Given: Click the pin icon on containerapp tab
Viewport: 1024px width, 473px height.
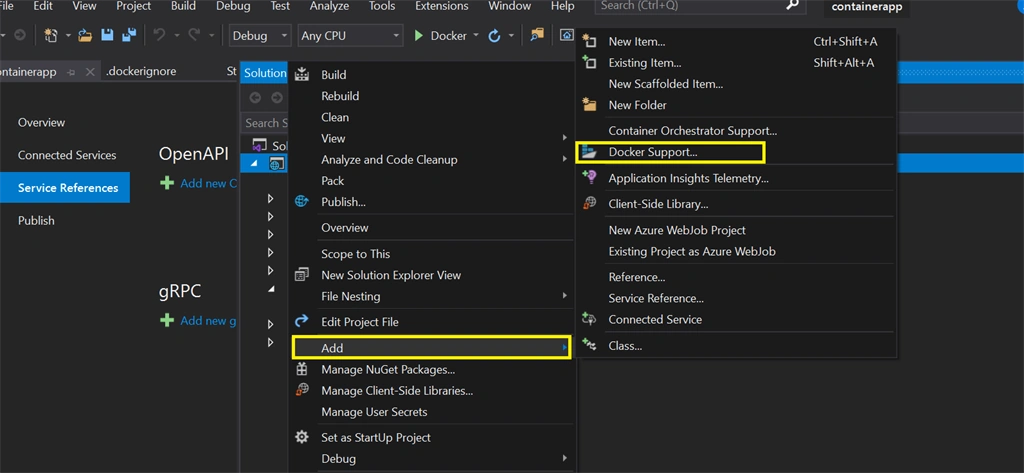Looking at the screenshot, I should [72, 72].
